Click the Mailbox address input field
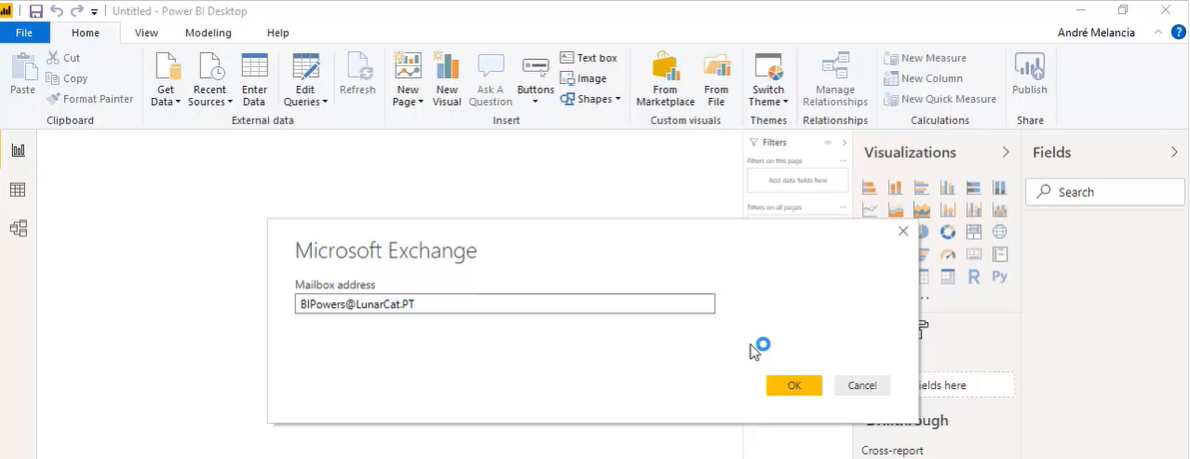Screen dimensions: 1190x459 (505, 303)
